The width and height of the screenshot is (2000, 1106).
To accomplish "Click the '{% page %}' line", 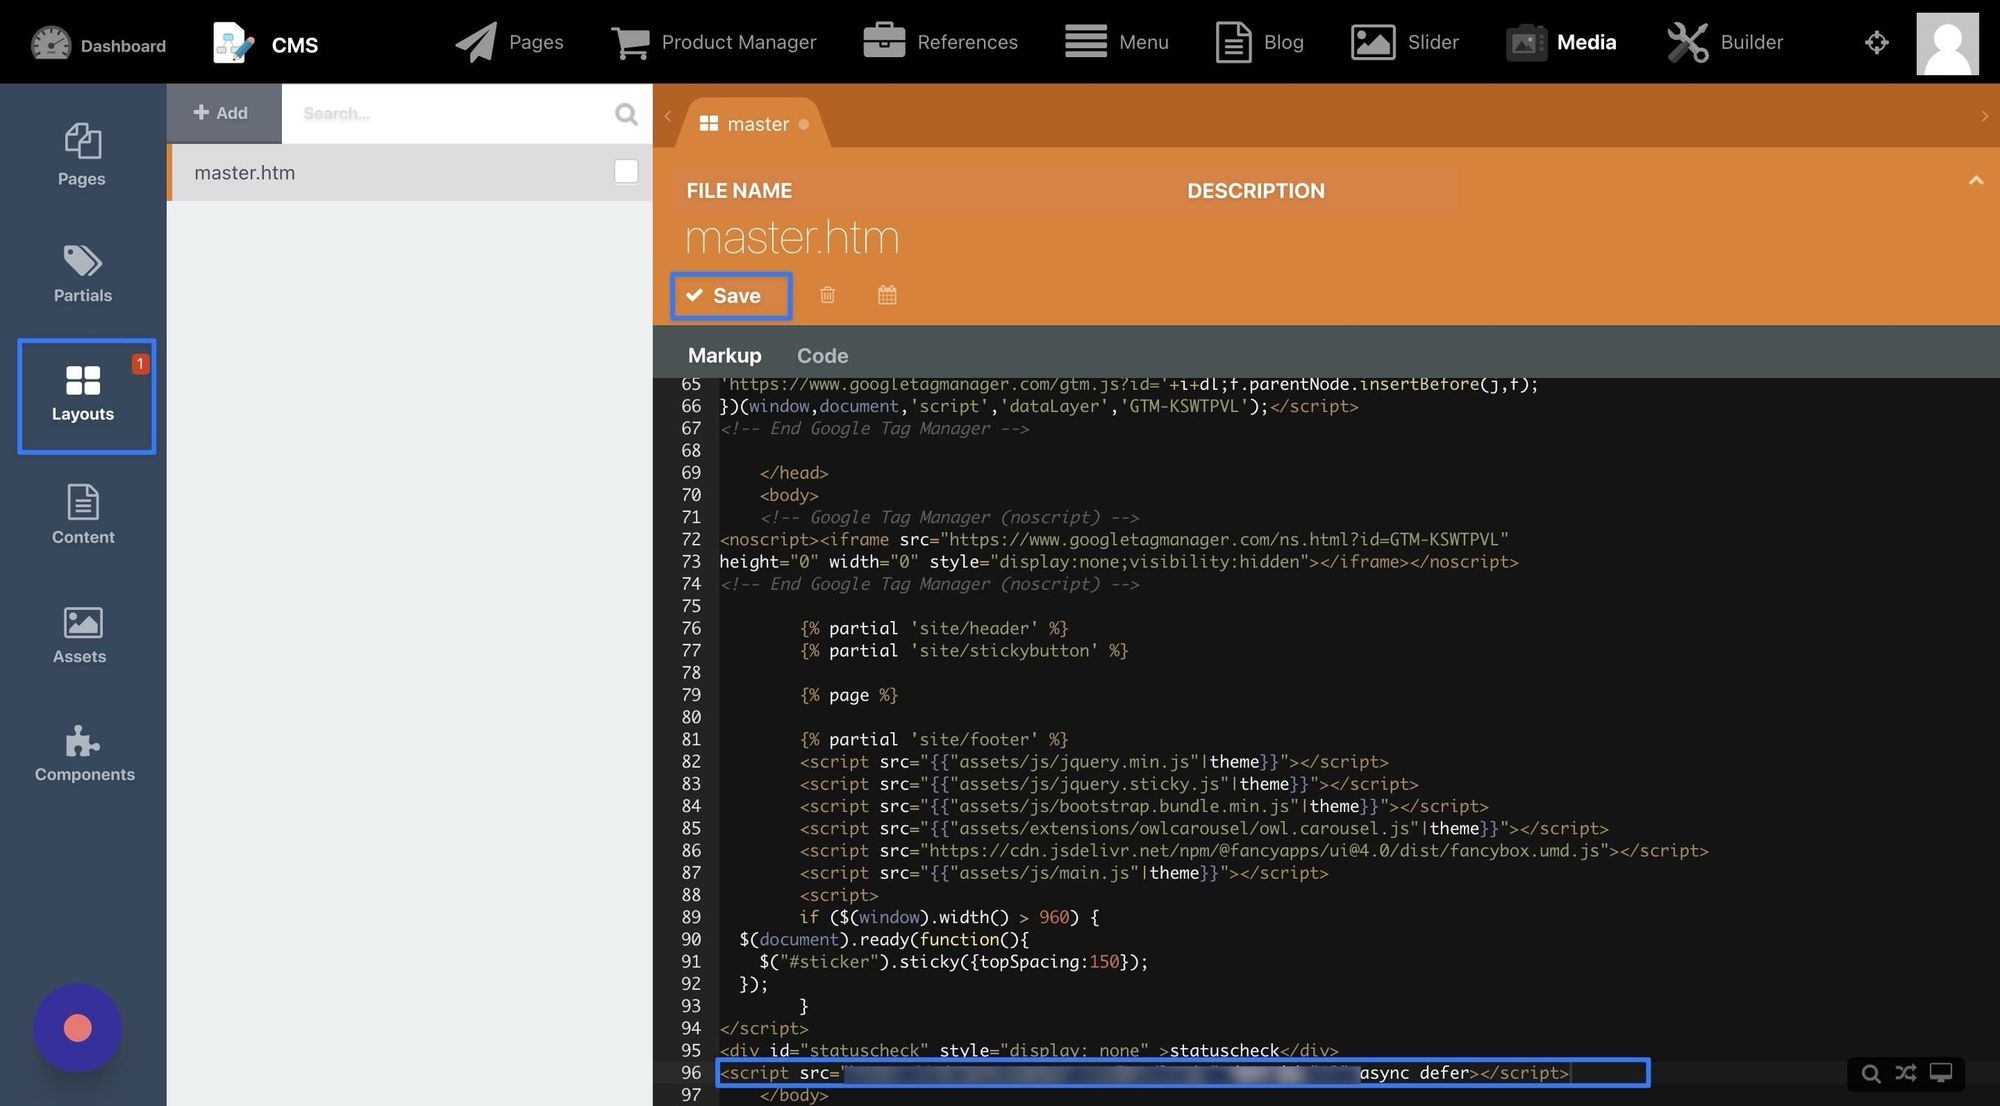I will 848,695.
